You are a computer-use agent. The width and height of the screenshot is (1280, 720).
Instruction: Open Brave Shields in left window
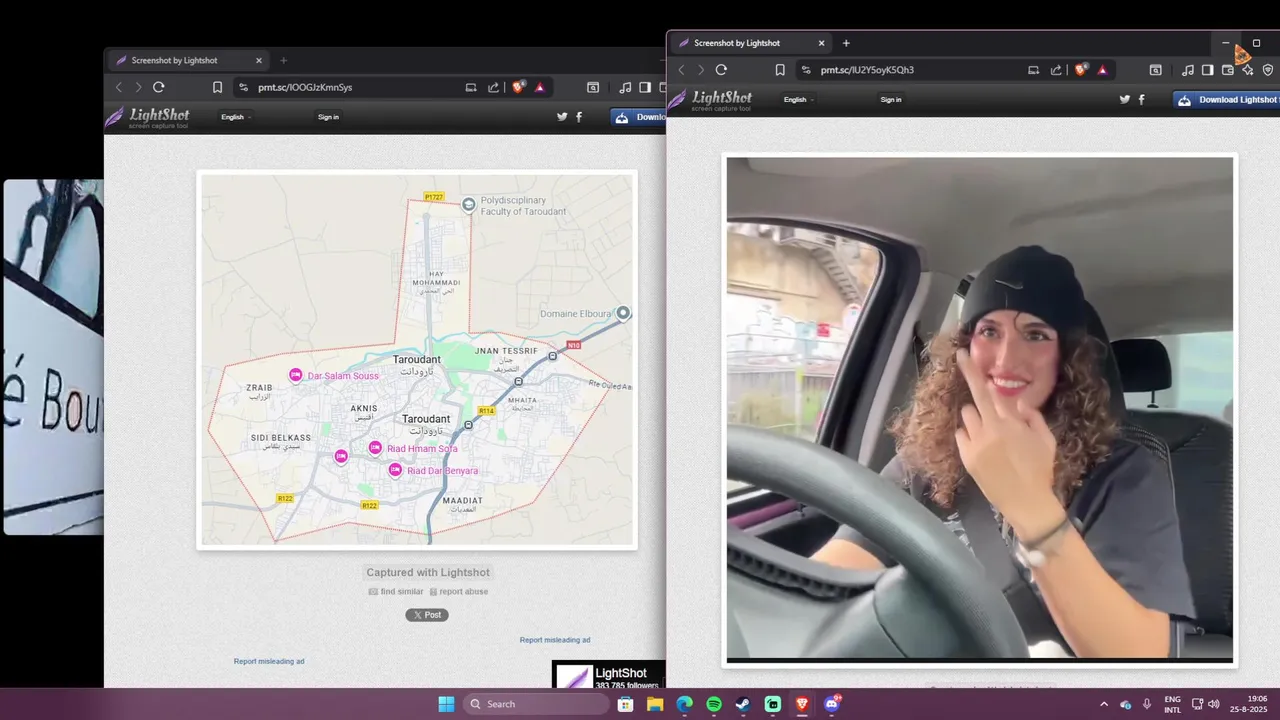518,87
